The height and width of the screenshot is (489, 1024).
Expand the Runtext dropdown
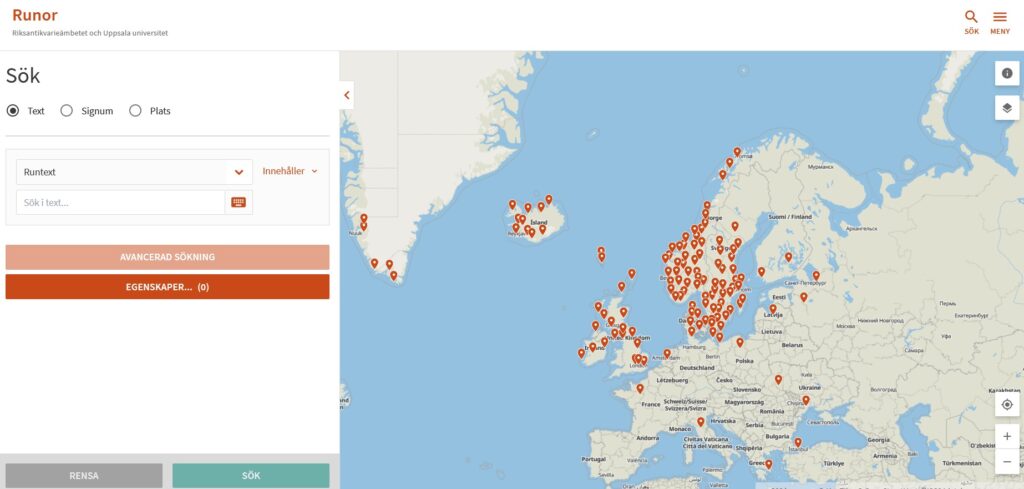point(239,172)
